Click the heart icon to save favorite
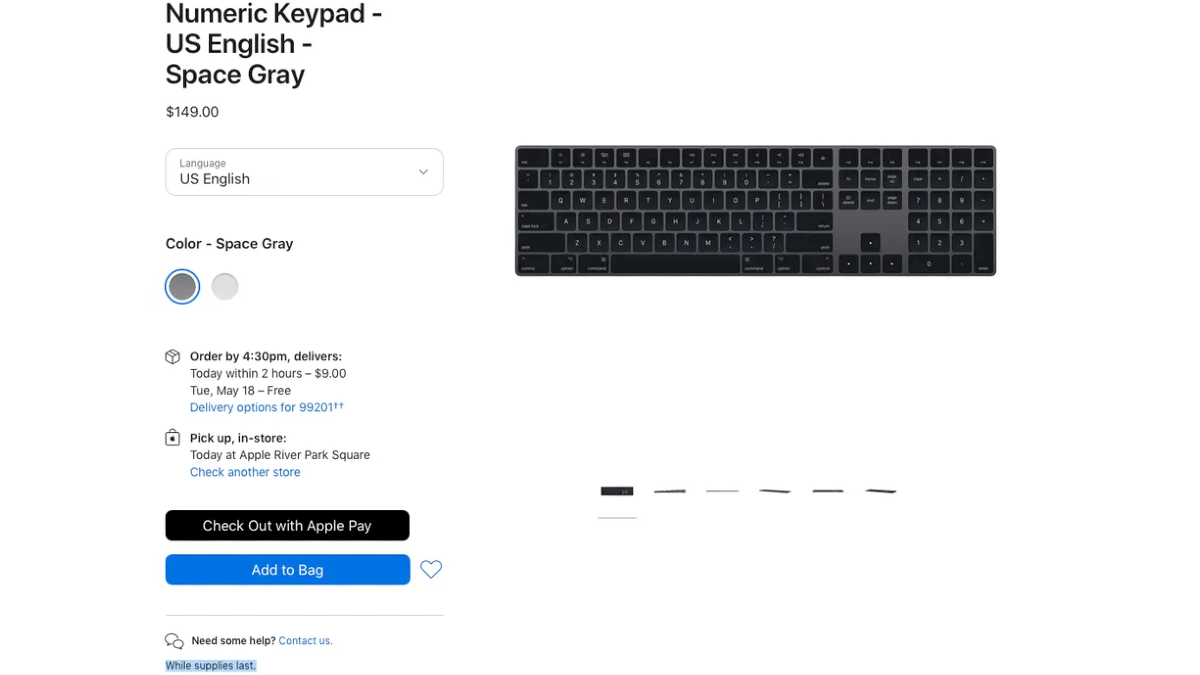Image resolution: width=1200 pixels, height=675 pixels. point(431,569)
